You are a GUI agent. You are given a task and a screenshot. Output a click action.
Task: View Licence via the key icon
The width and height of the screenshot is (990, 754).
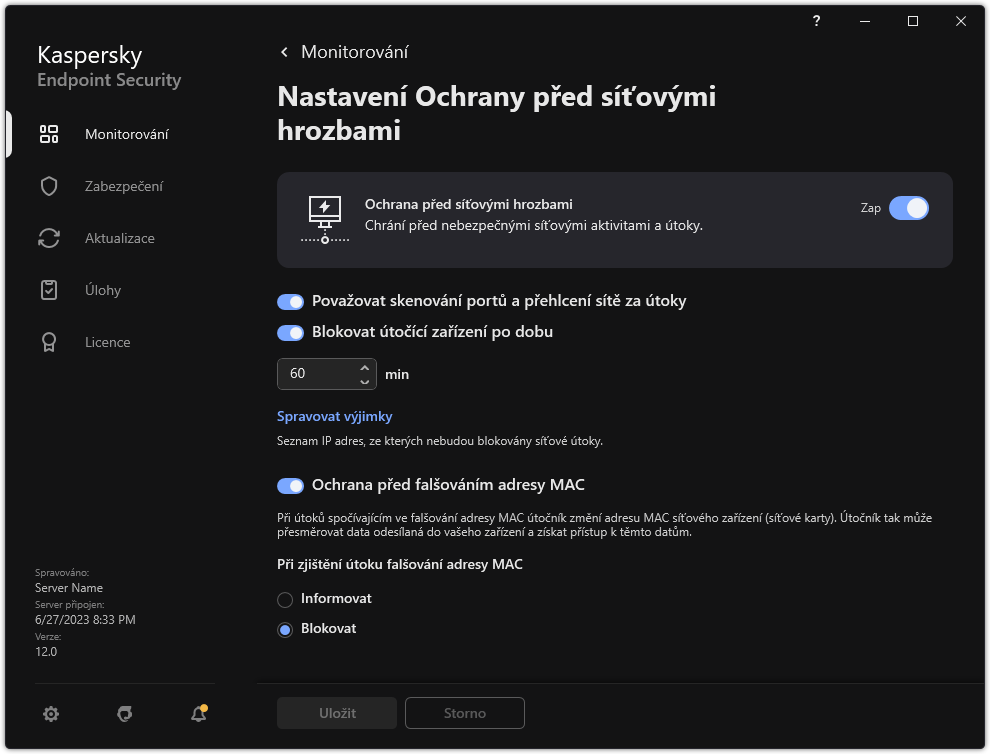tap(48, 341)
